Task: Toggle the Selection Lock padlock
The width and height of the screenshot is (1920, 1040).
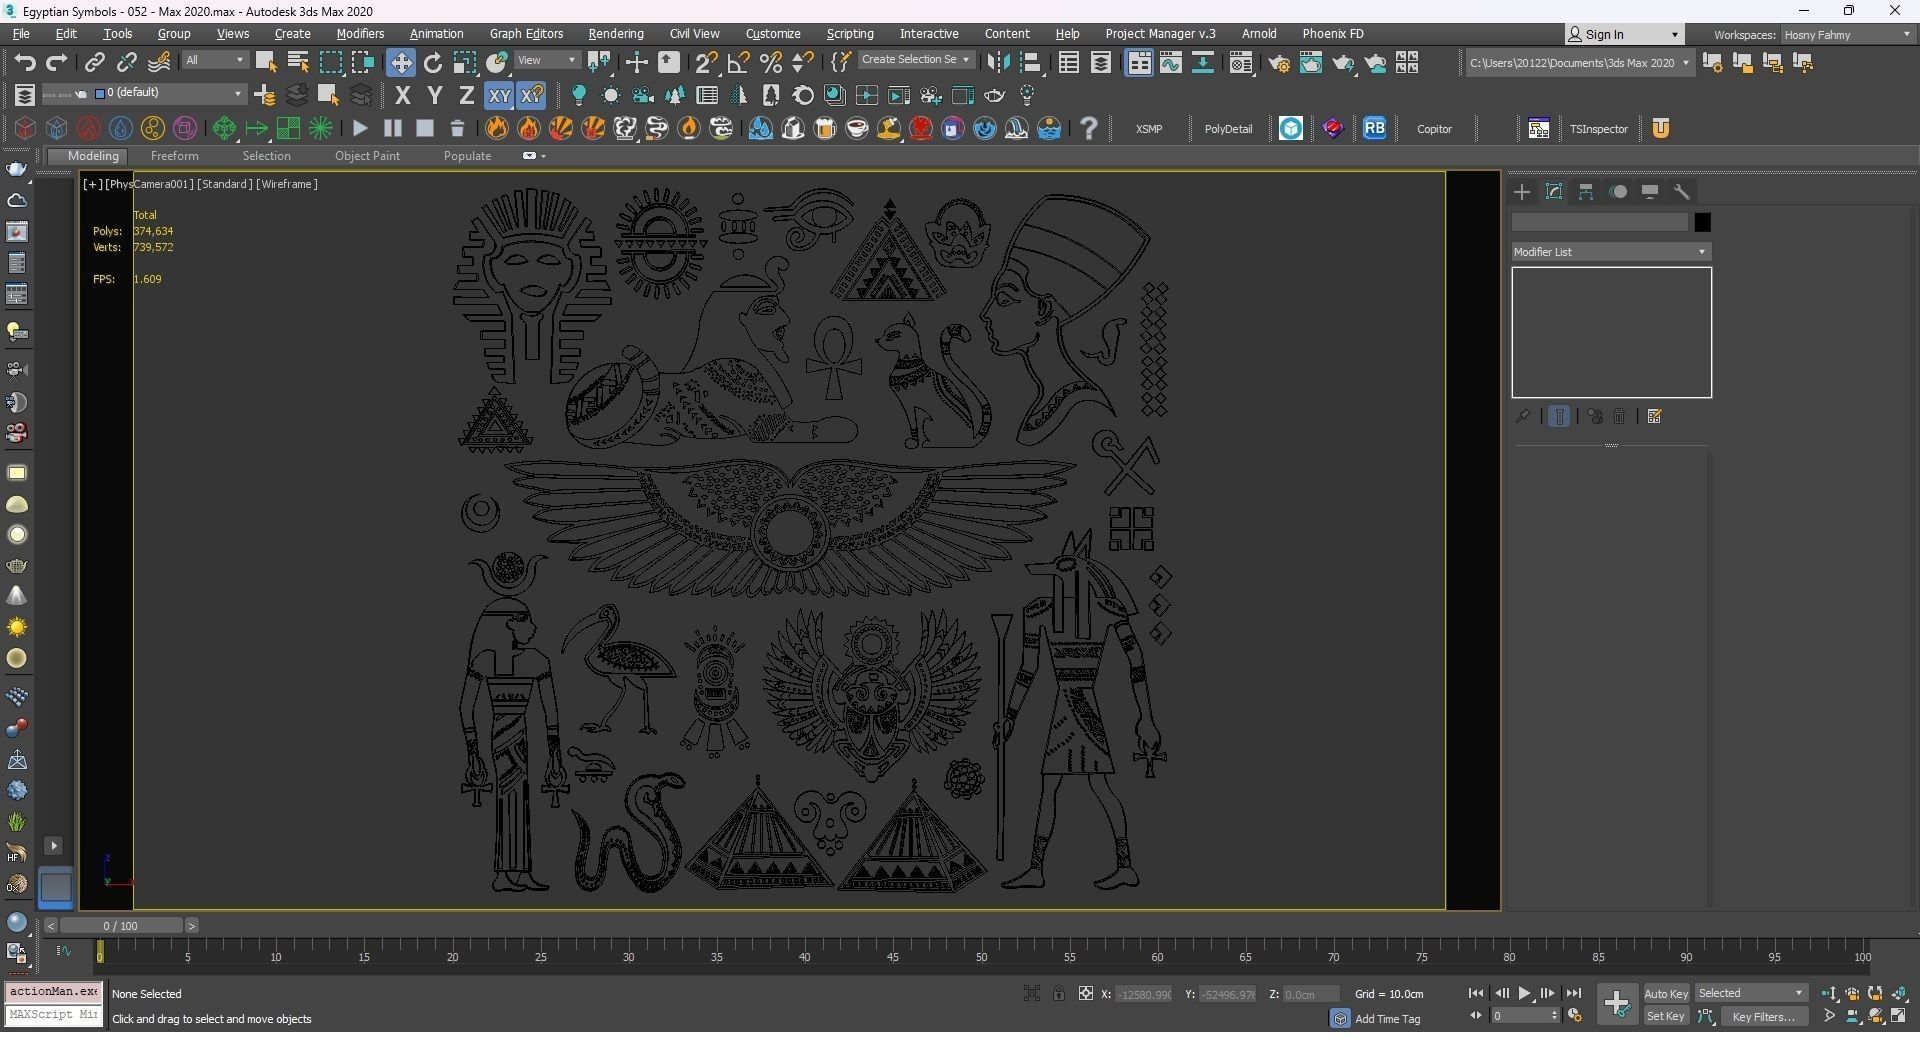Action: pos(1058,993)
